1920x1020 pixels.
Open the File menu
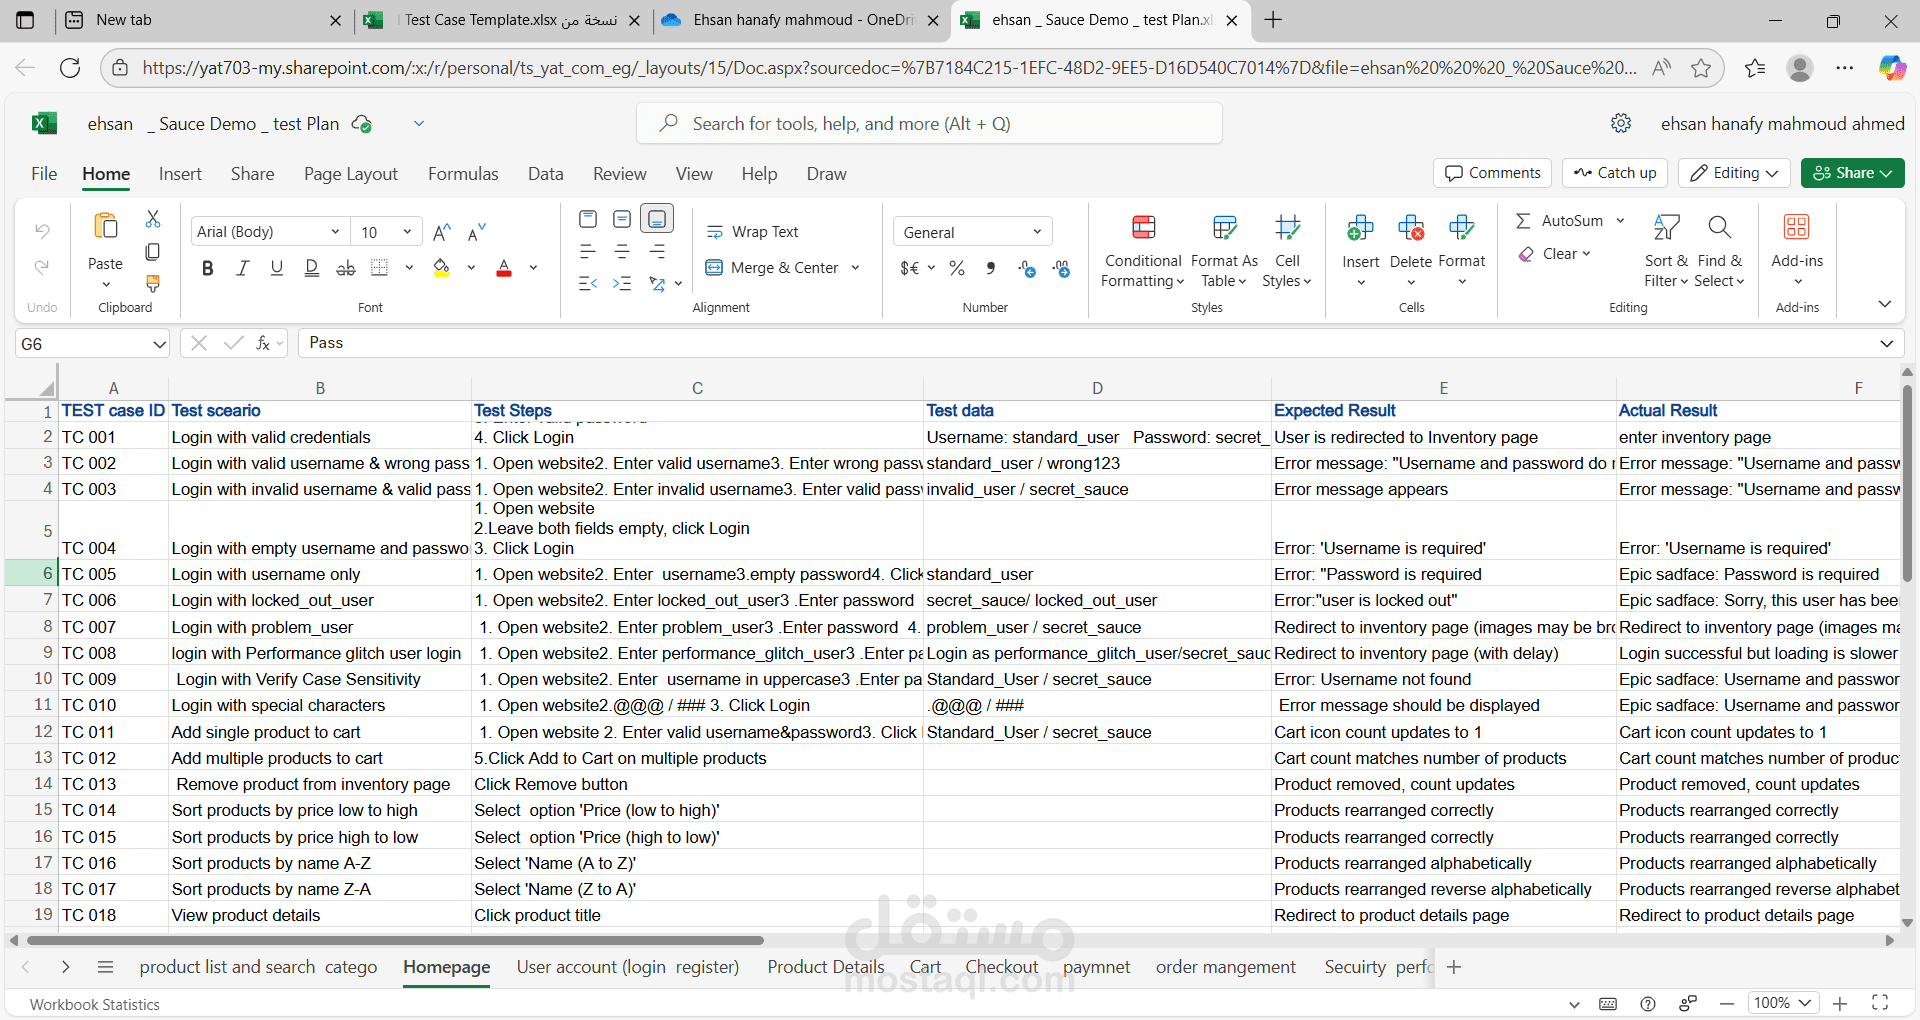click(x=44, y=174)
